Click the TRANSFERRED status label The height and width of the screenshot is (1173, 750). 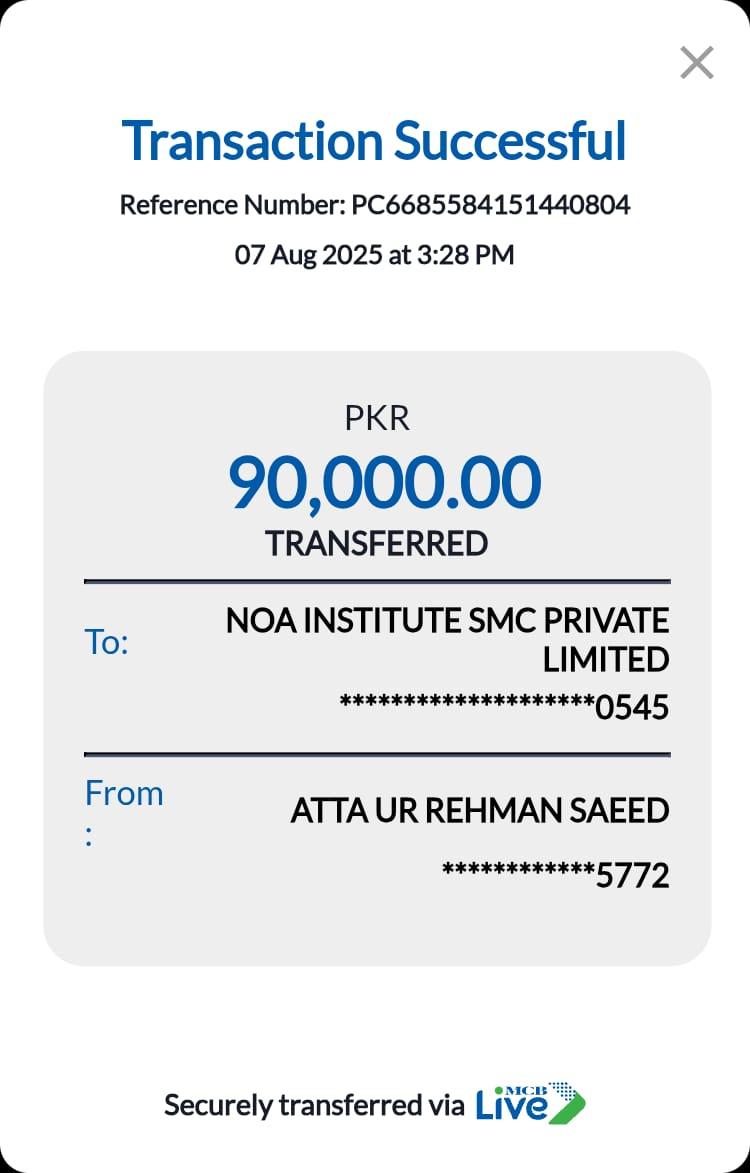(x=376, y=543)
